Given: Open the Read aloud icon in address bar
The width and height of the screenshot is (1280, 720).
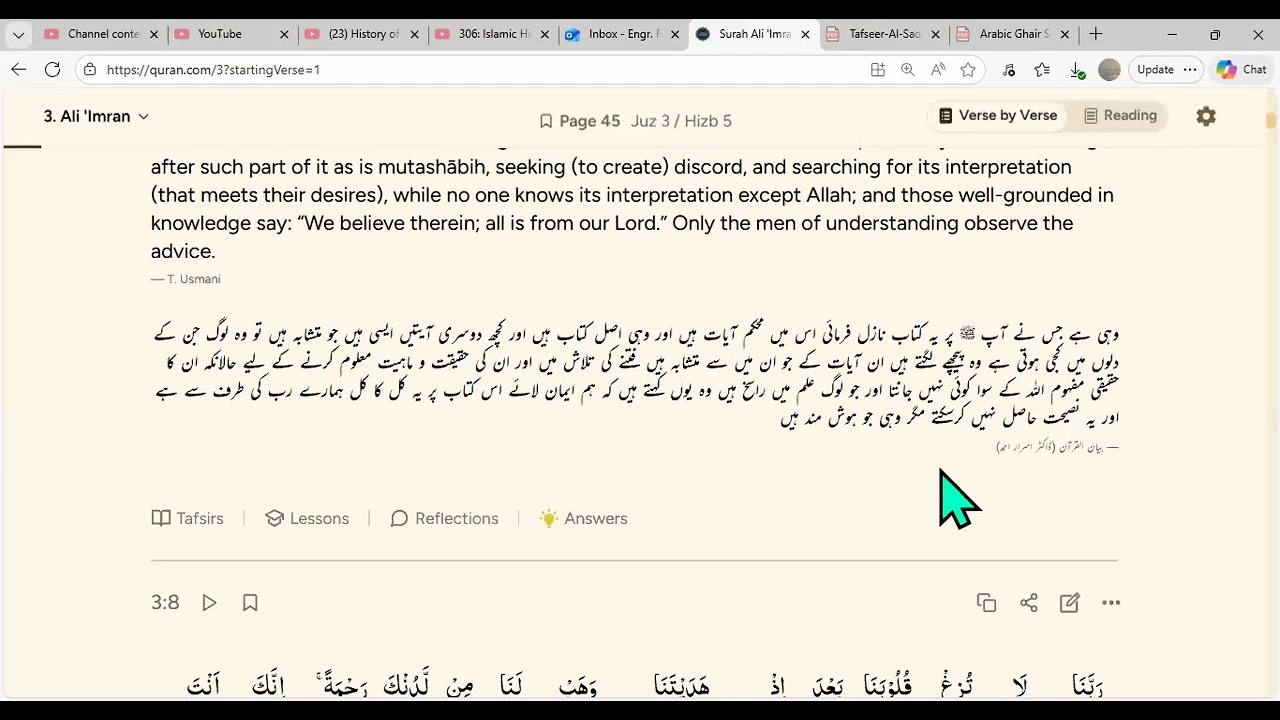Looking at the screenshot, I should point(938,70).
